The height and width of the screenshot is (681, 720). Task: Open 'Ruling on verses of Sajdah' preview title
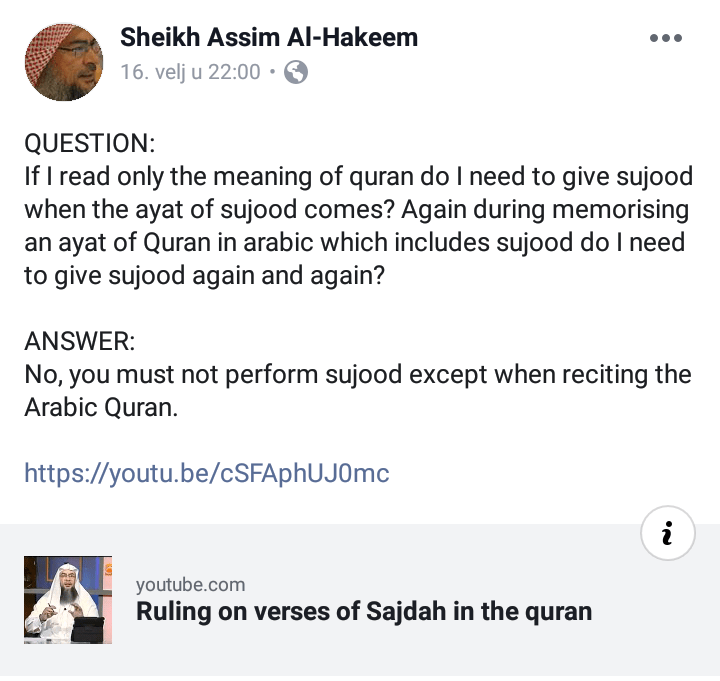(x=364, y=611)
